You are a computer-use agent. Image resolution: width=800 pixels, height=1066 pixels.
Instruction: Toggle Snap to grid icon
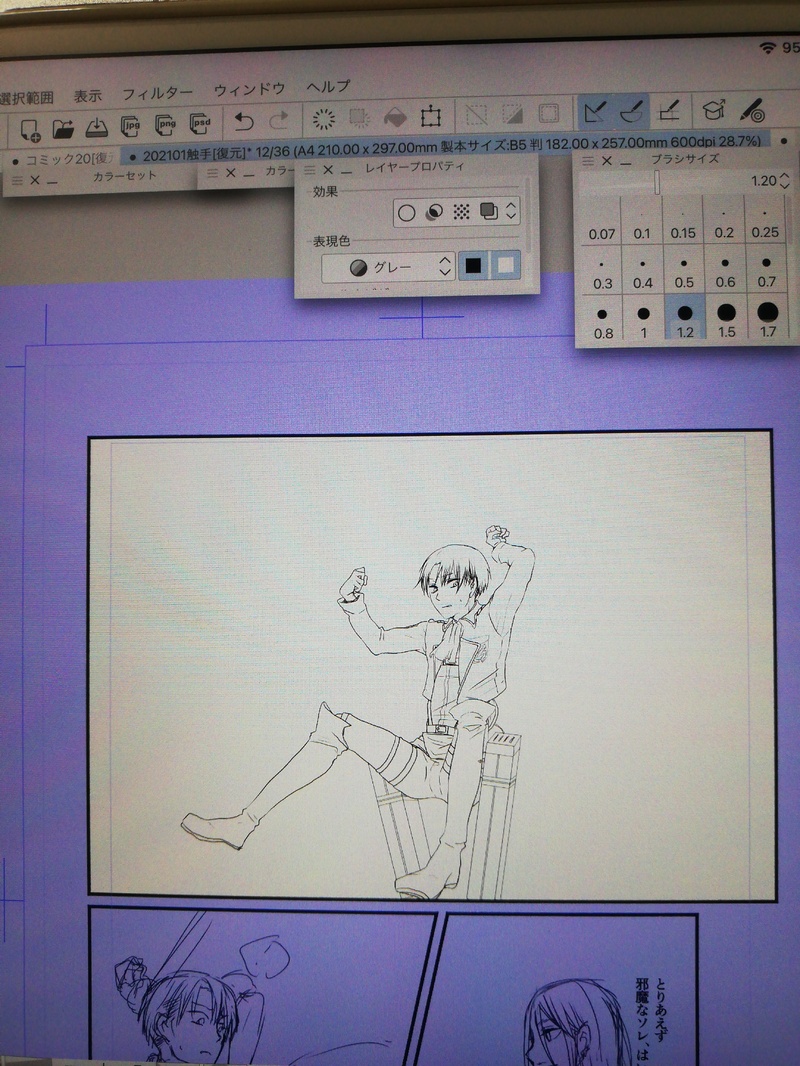669,109
